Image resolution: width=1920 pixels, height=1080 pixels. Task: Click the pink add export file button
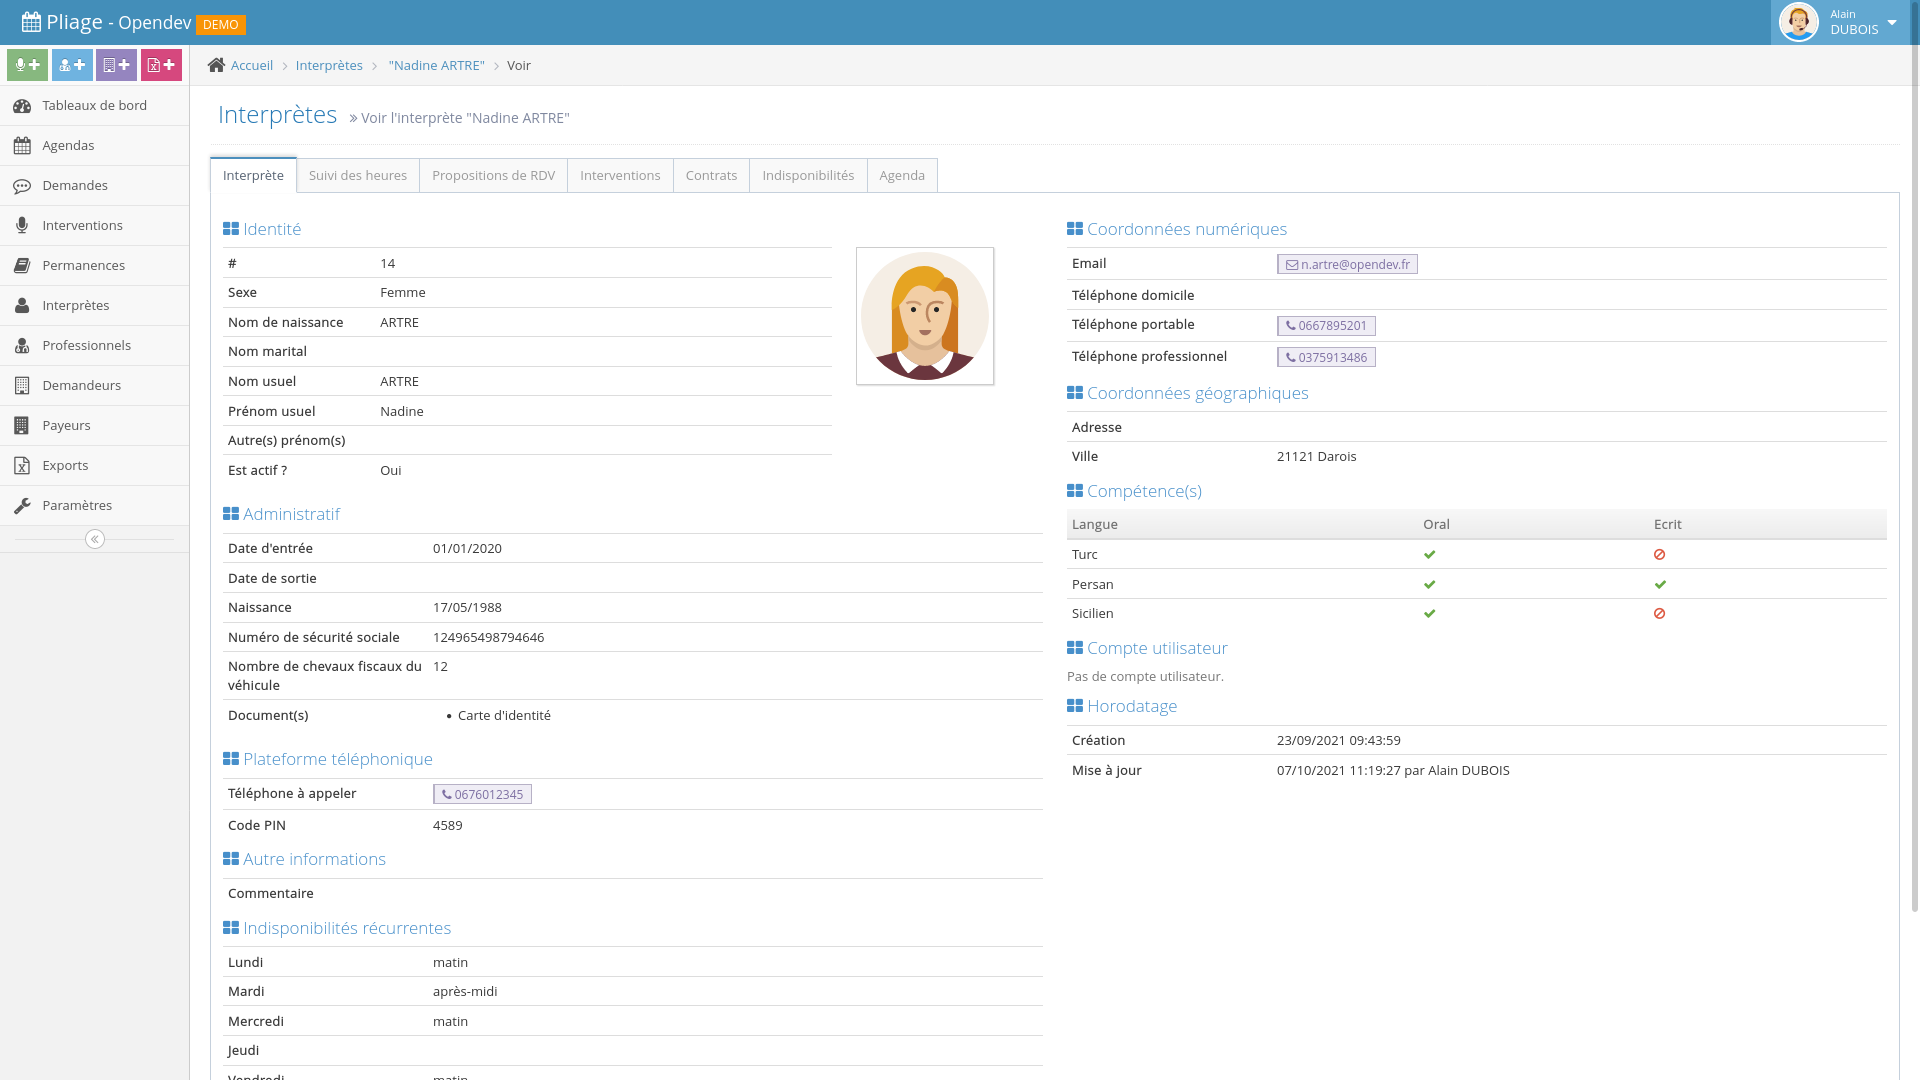[x=161, y=65]
